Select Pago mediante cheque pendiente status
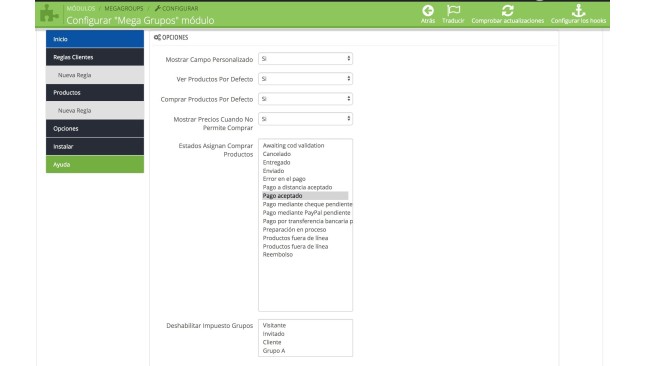This screenshot has height=366, width=646. 307,204
